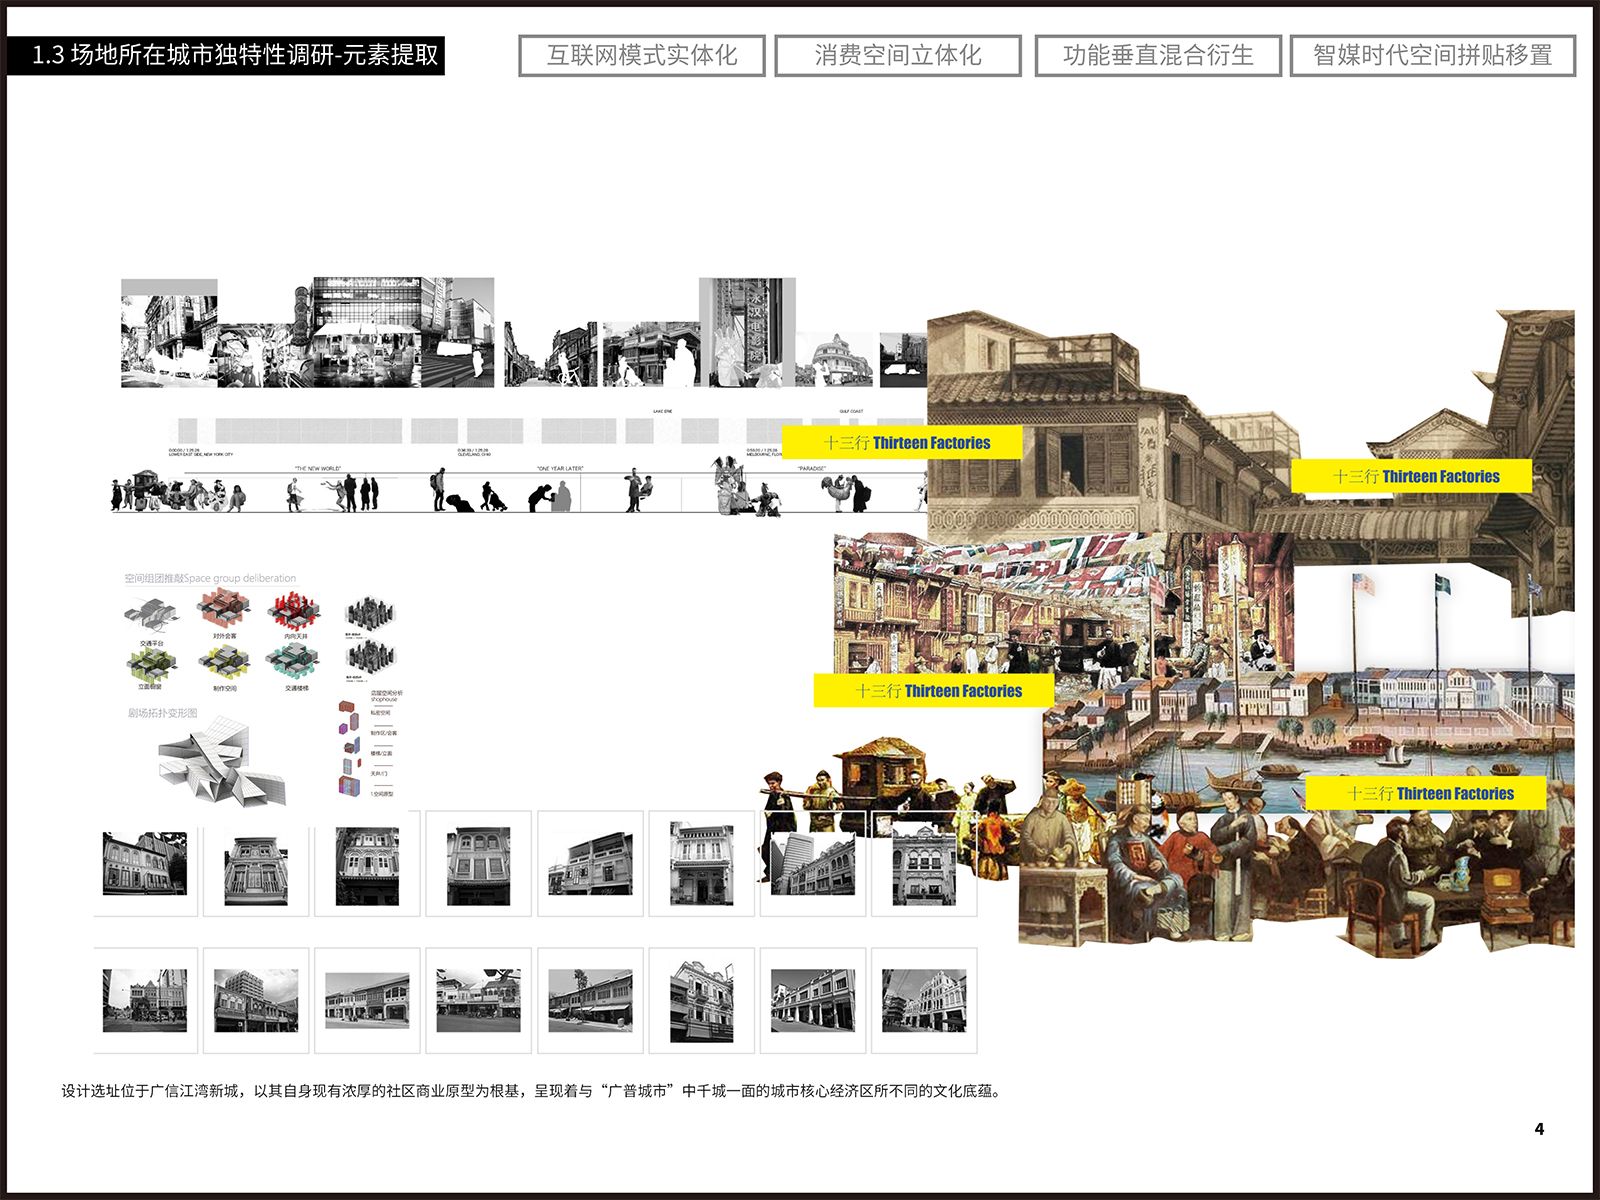The height and width of the screenshot is (1200, 1600).
Task: Select the salmon-pink massing model diagram
Action: pyautogui.click(x=223, y=610)
